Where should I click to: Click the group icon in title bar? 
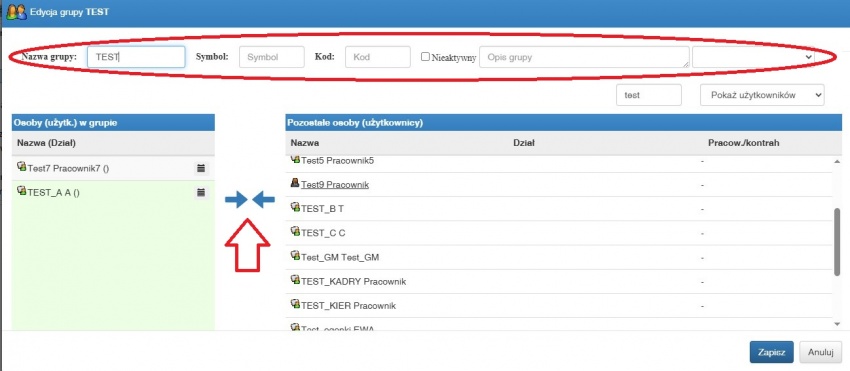coord(16,12)
